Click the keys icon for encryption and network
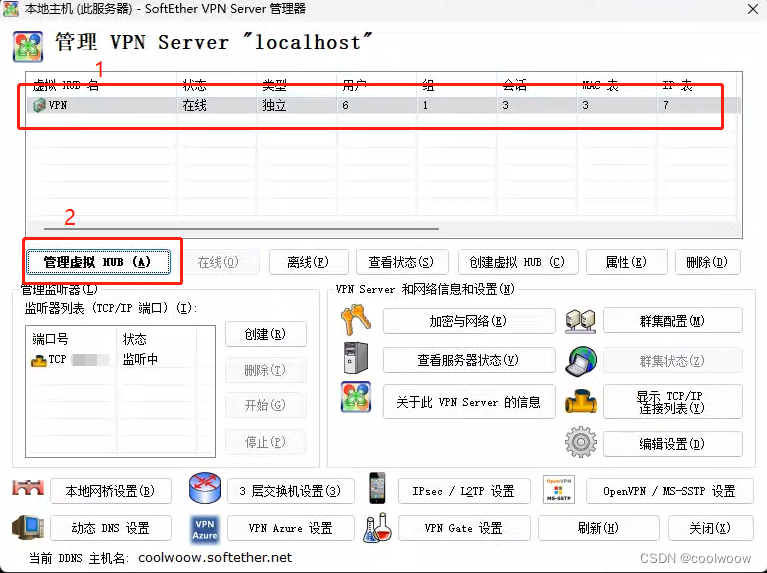This screenshot has height=573, width=767. tap(356, 320)
